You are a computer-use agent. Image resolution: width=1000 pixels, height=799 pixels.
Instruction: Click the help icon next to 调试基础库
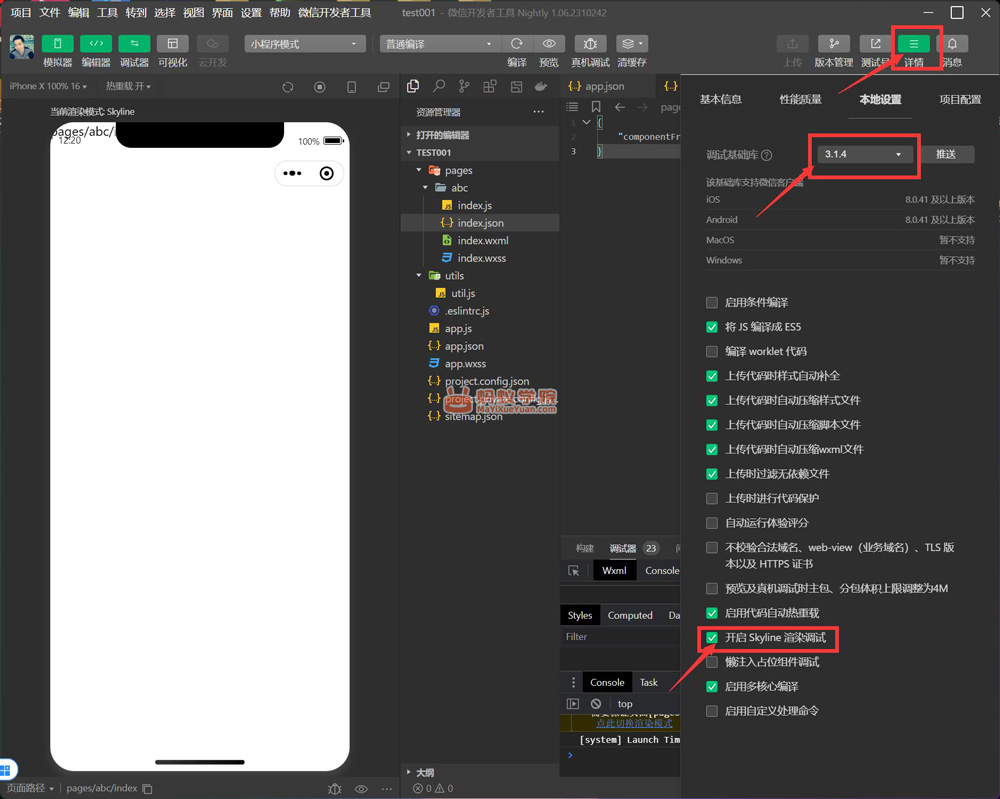pos(767,155)
